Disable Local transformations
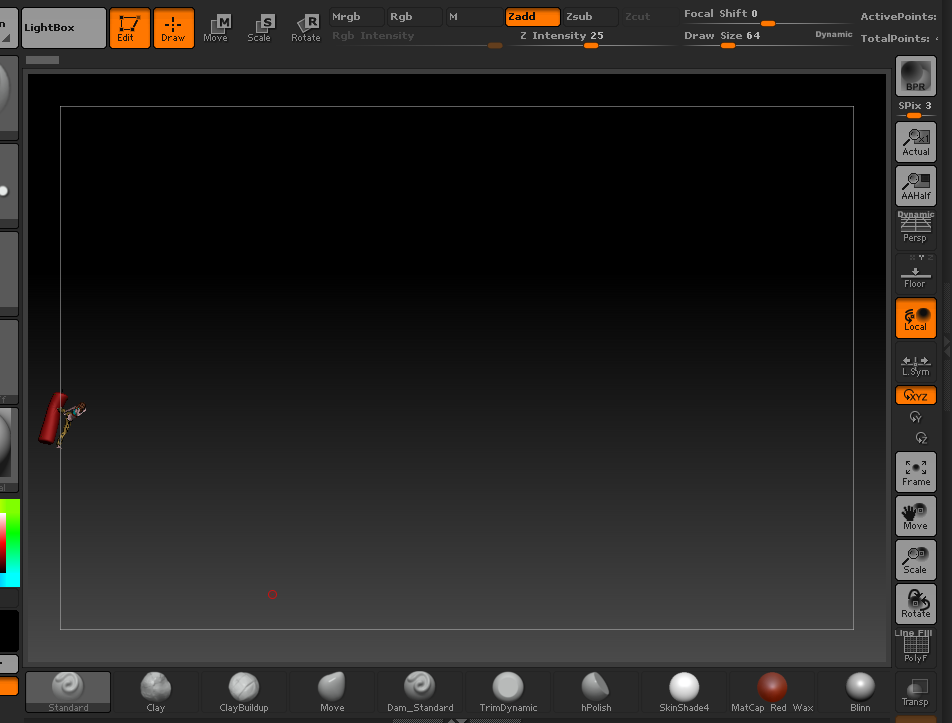952x723 pixels. tap(916, 317)
